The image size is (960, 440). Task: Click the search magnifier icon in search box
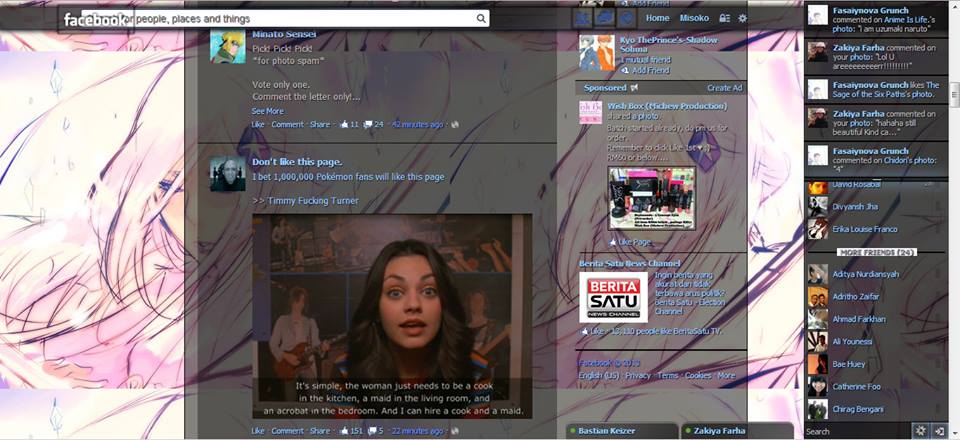pos(481,18)
